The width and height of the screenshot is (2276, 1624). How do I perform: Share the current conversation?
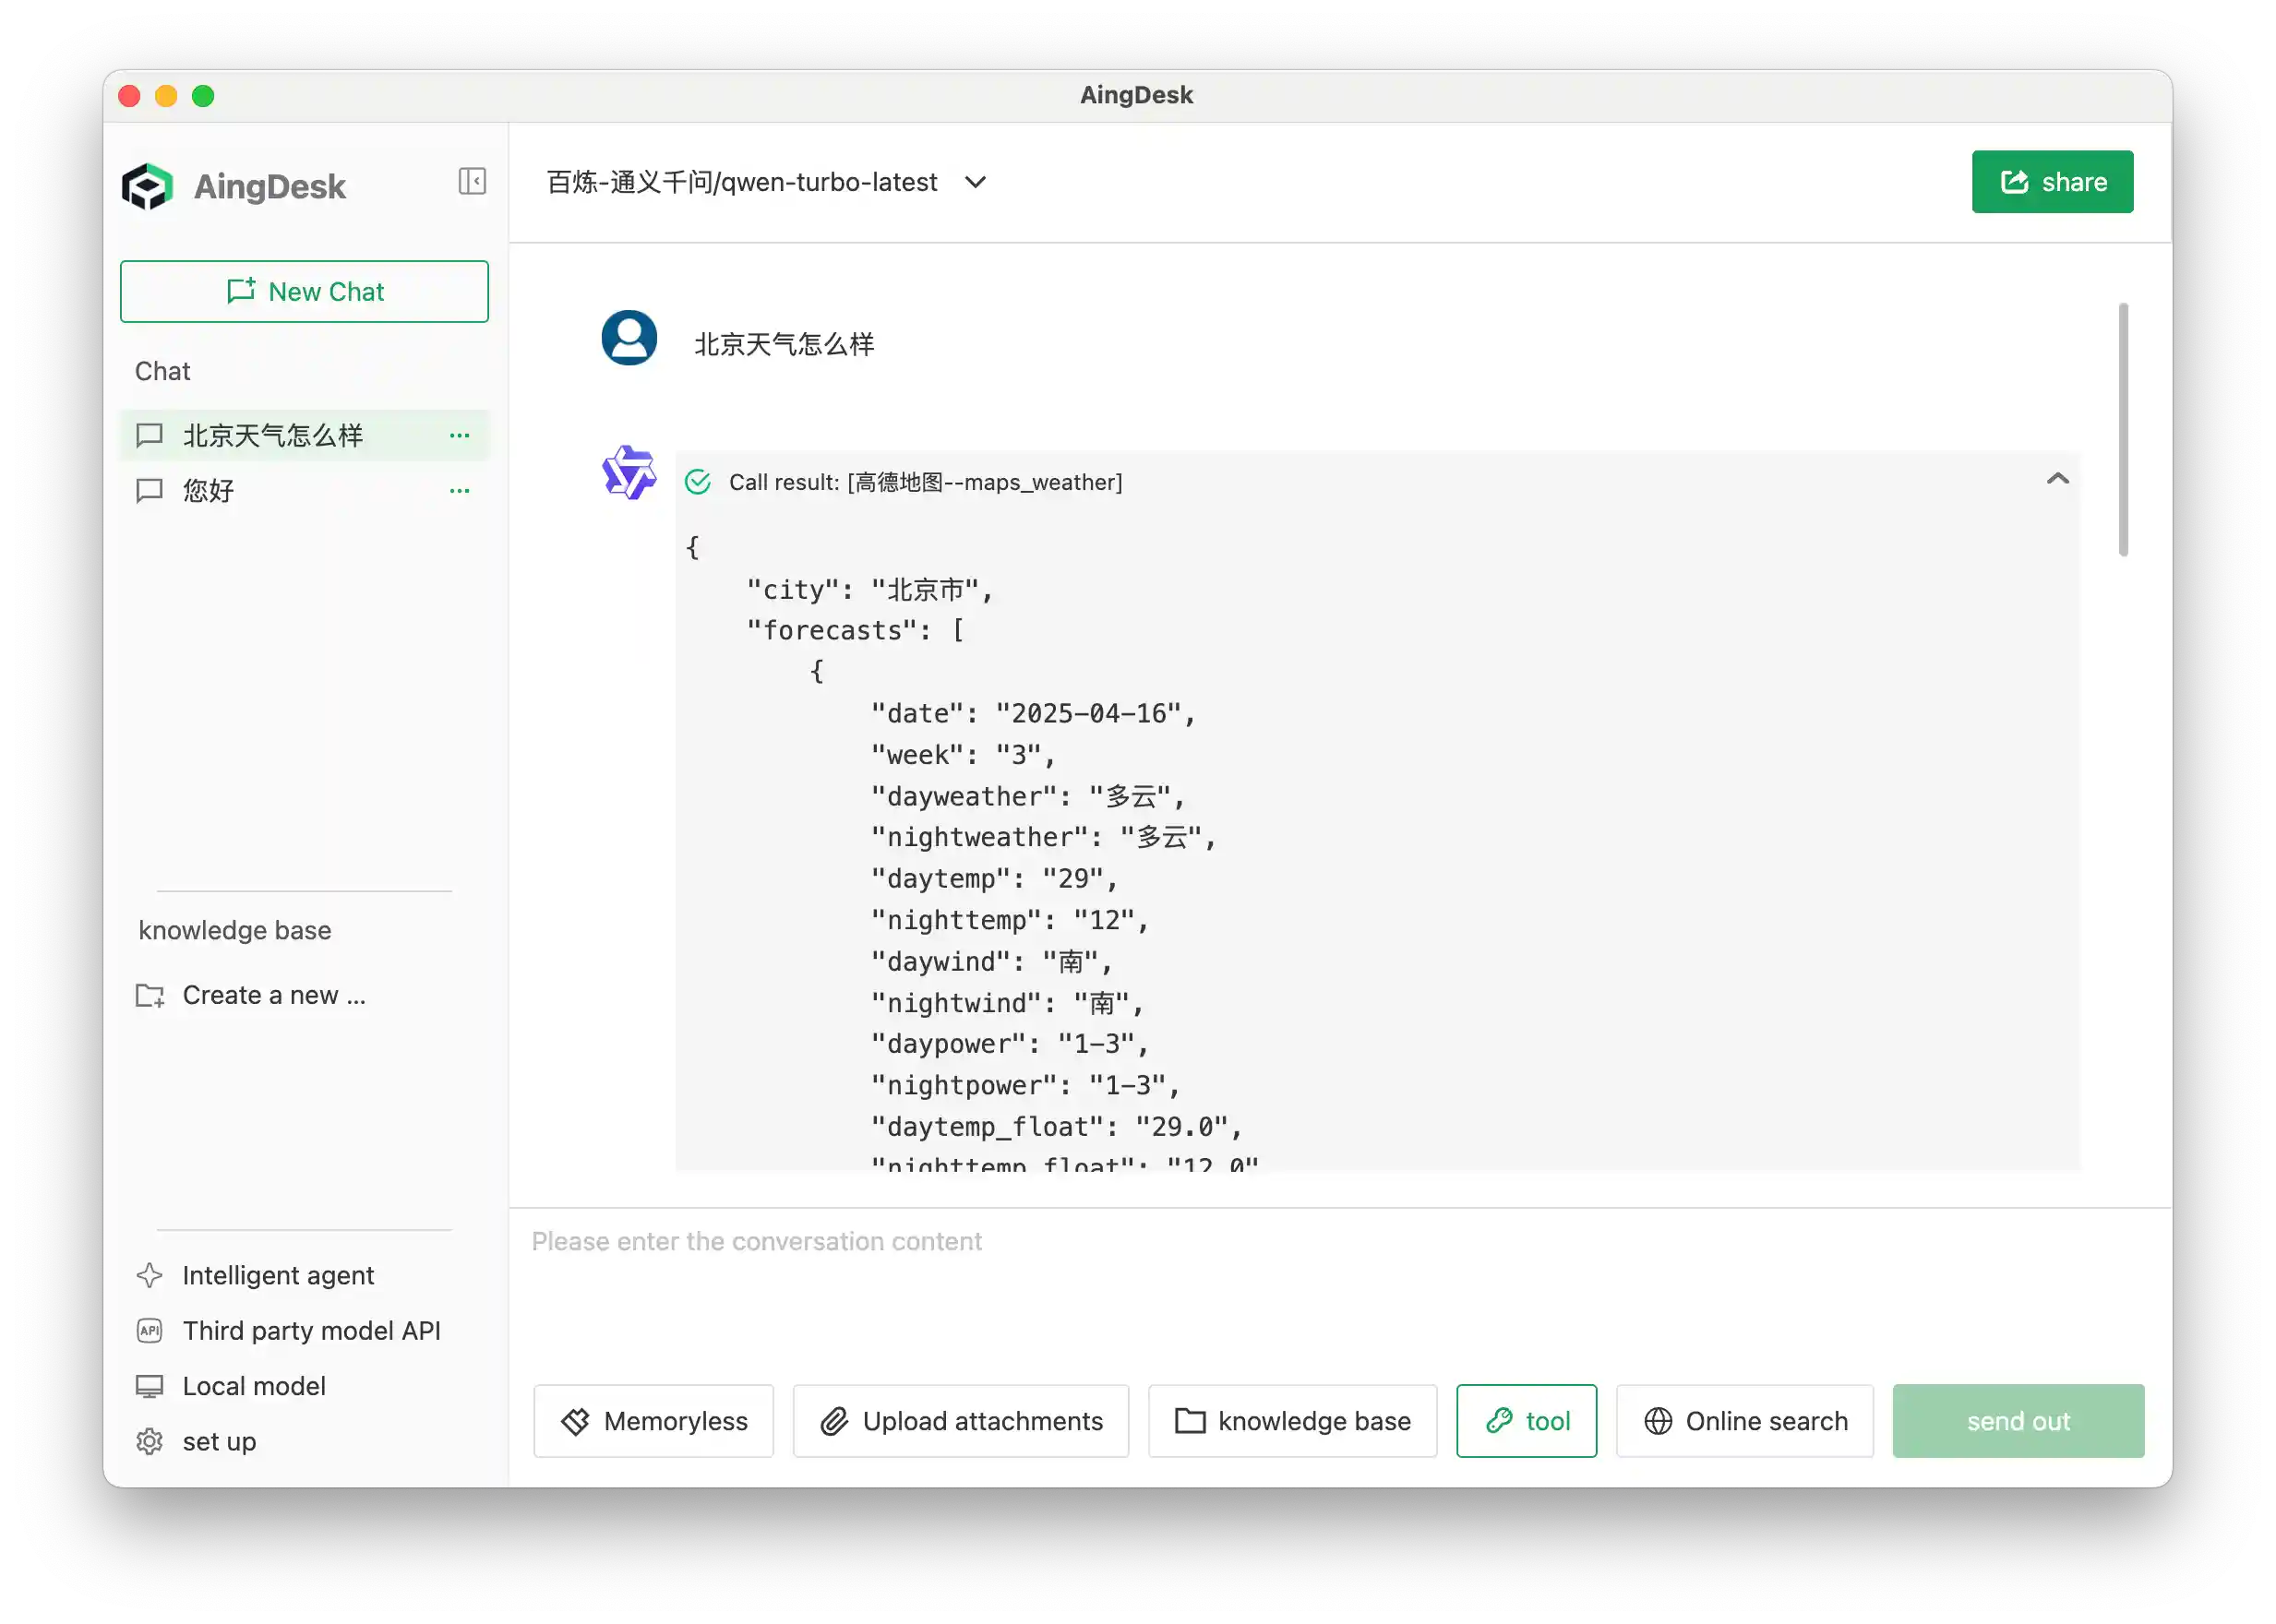2051,181
